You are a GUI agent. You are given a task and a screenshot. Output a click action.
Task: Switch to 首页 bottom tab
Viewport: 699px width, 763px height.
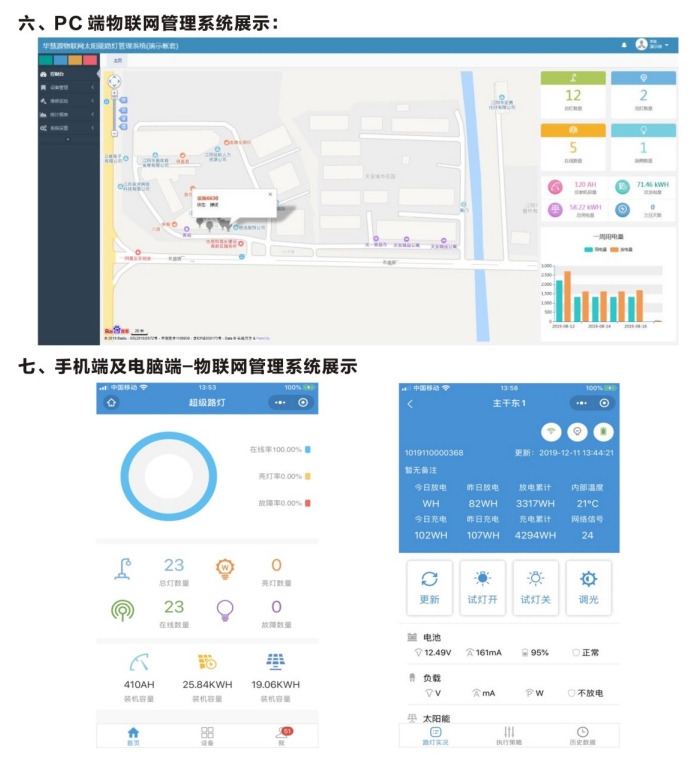coord(133,737)
